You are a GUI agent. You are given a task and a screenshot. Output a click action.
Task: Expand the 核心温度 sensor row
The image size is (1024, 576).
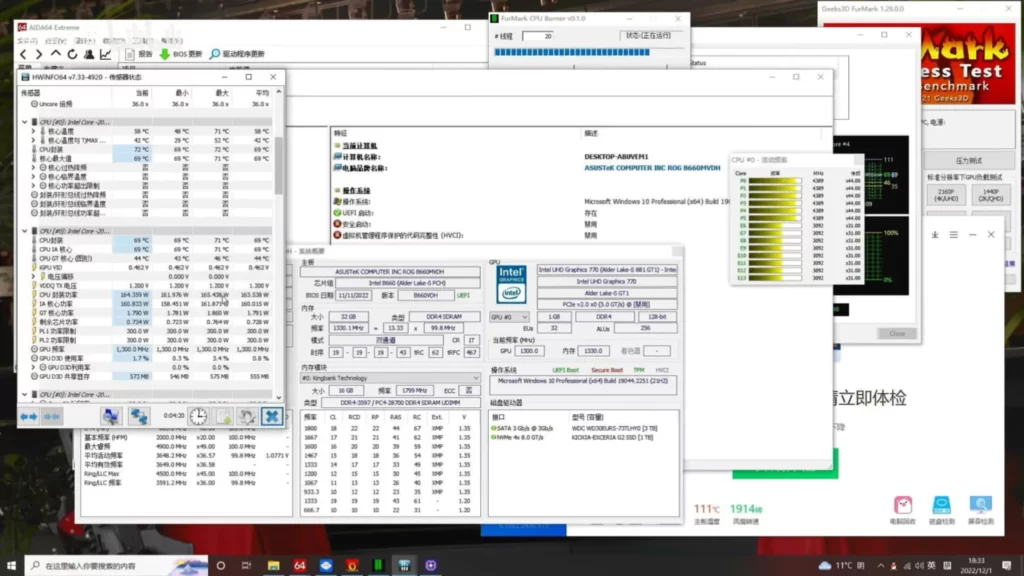(x=33, y=131)
